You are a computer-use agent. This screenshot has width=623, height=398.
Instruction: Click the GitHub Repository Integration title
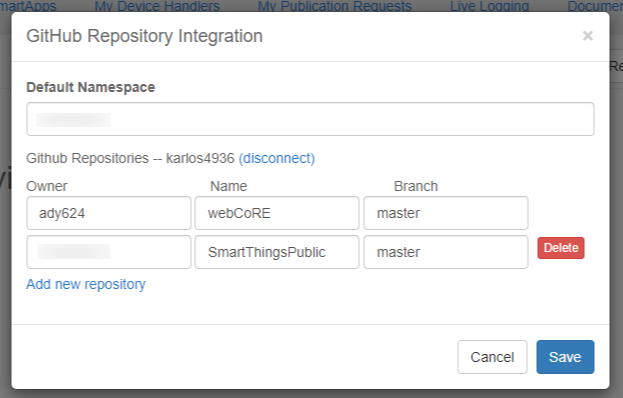(x=145, y=36)
